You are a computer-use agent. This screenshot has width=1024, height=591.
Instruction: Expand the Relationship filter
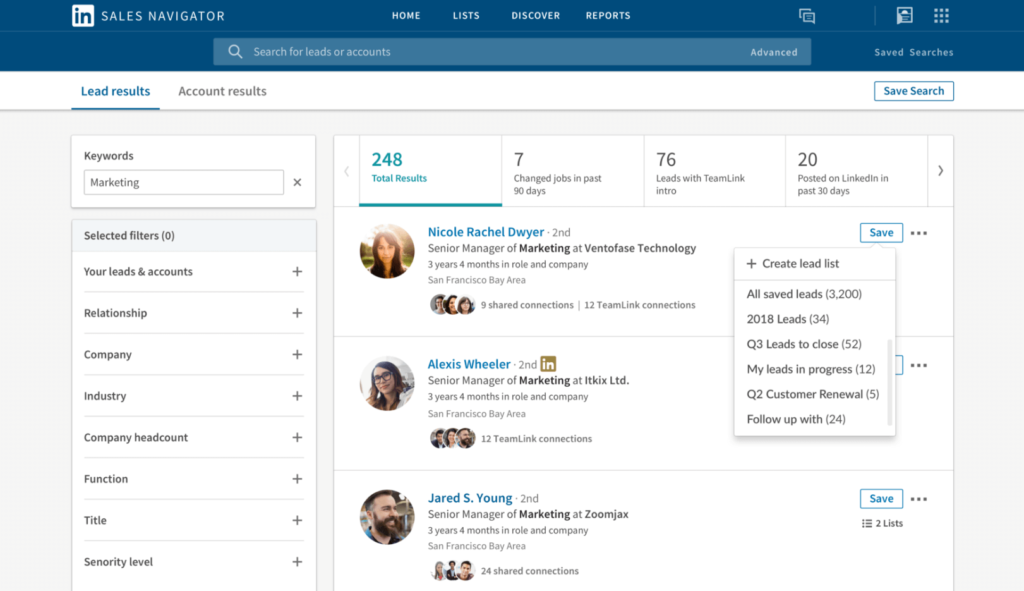coord(297,313)
